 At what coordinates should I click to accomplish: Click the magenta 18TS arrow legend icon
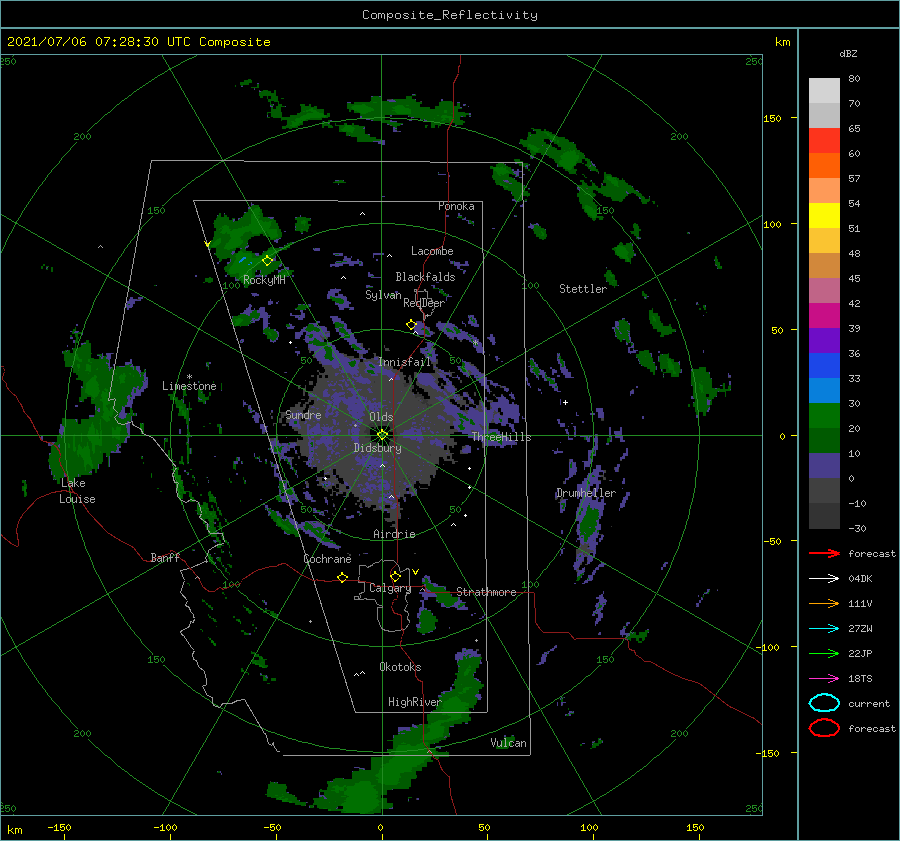tap(824, 679)
